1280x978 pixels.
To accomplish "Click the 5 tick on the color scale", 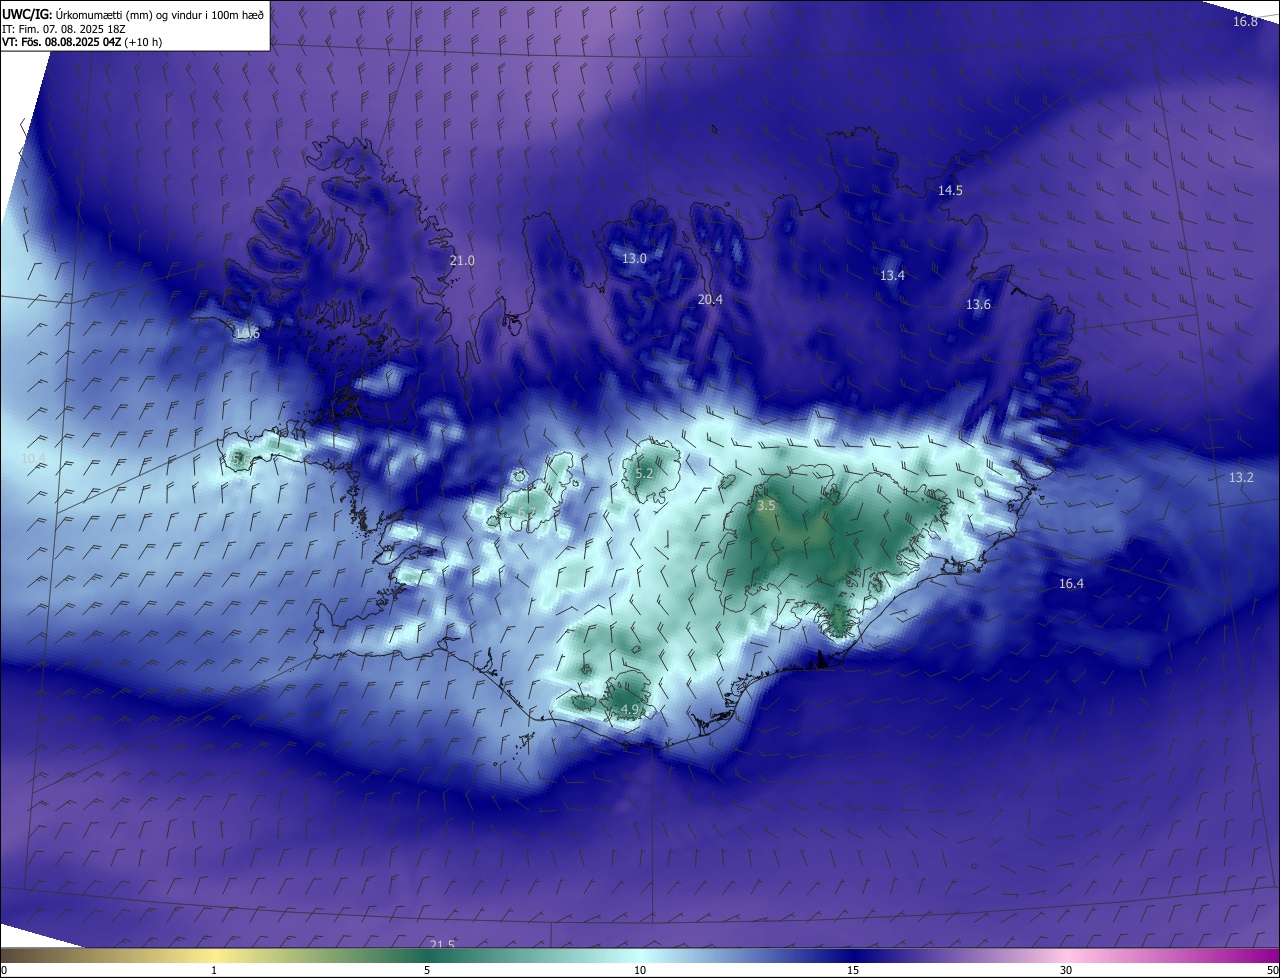I will 427,970.
